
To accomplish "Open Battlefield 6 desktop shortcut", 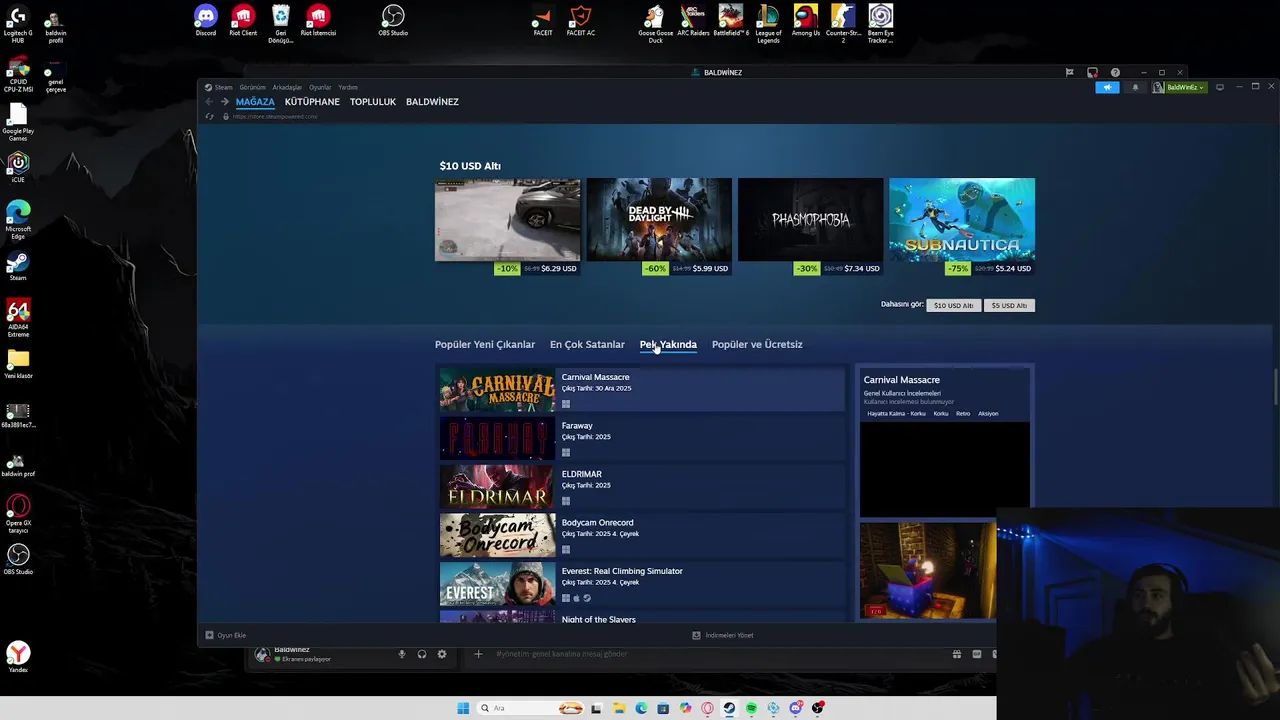I will (731, 20).
